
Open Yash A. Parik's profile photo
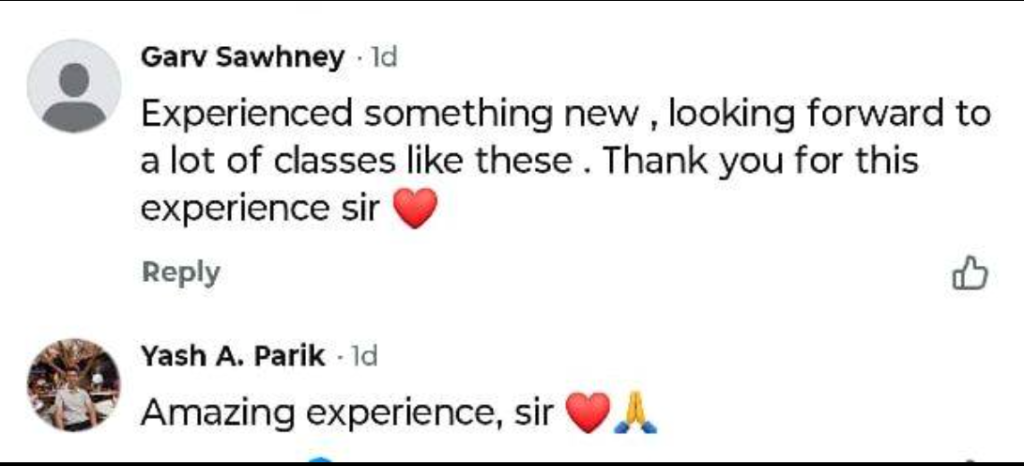(73, 384)
